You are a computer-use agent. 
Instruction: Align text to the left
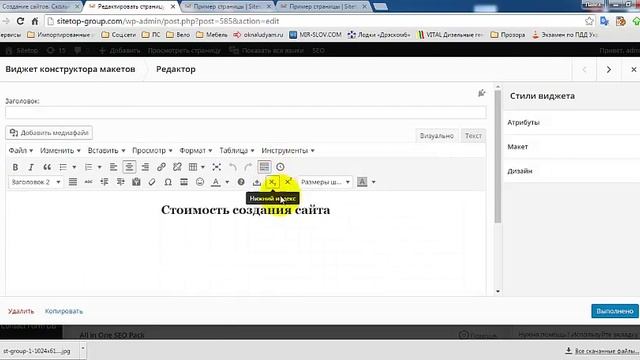tap(113, 167)
